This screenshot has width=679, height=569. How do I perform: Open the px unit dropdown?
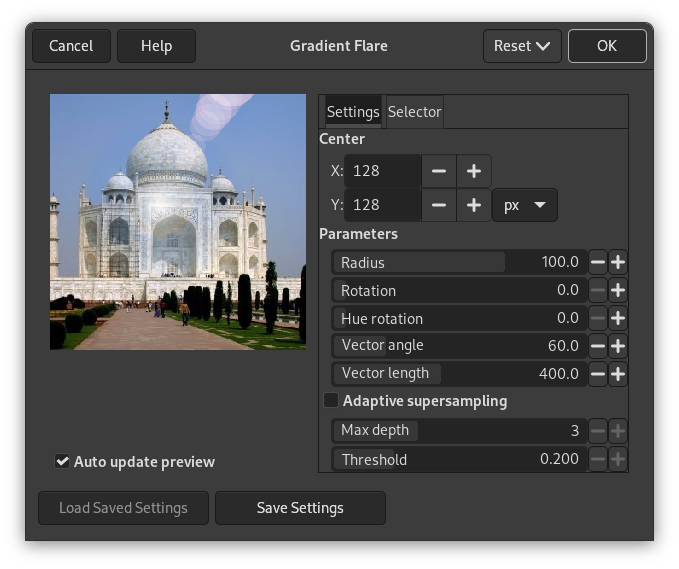tap(524, 205)
